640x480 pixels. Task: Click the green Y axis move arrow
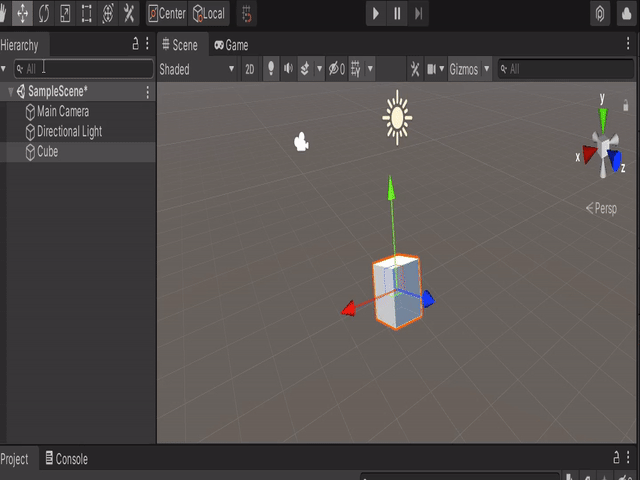[x=391, y=189]
